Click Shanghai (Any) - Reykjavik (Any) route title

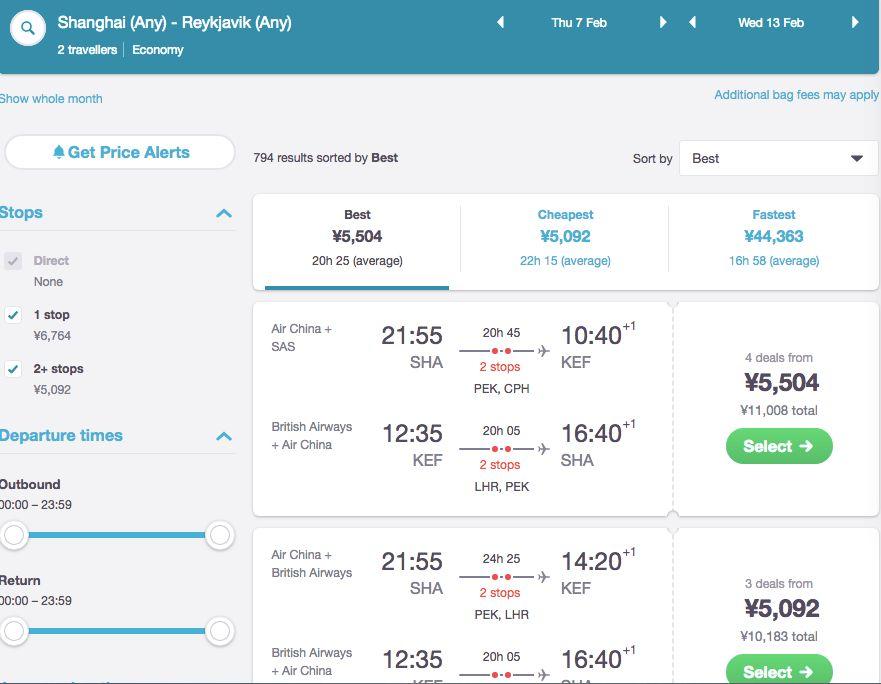(174, 22)
